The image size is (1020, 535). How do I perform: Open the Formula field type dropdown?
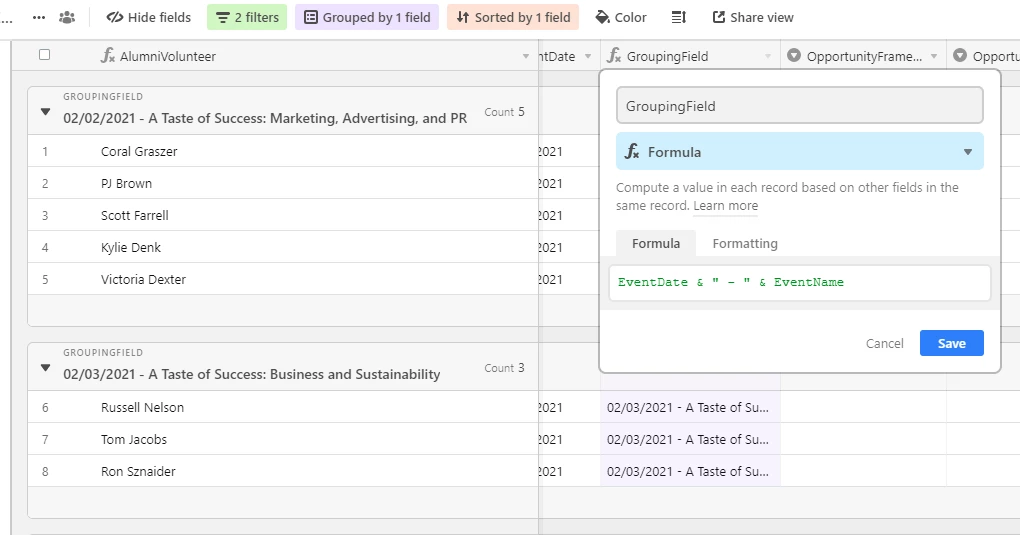(799, 152)
